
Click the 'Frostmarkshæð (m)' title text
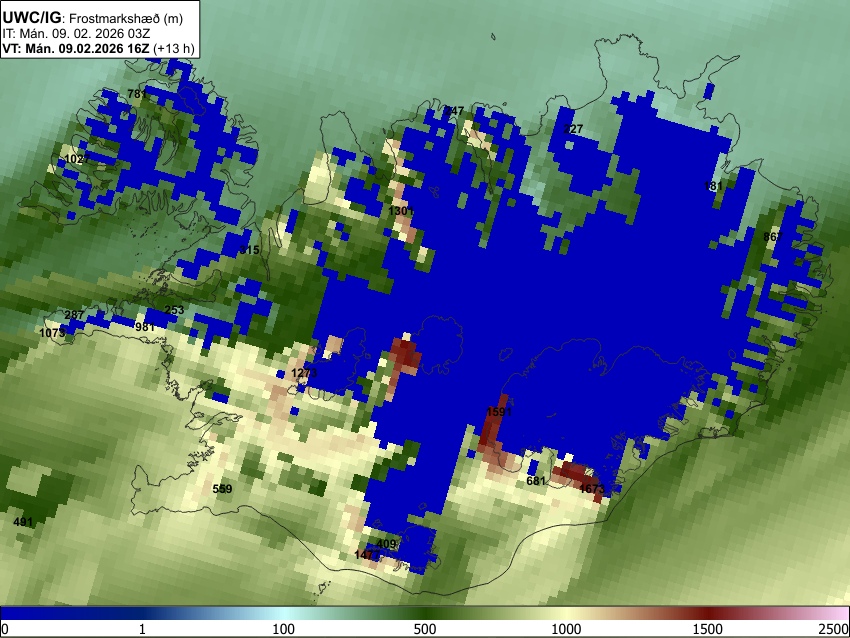tap(125, 18)
